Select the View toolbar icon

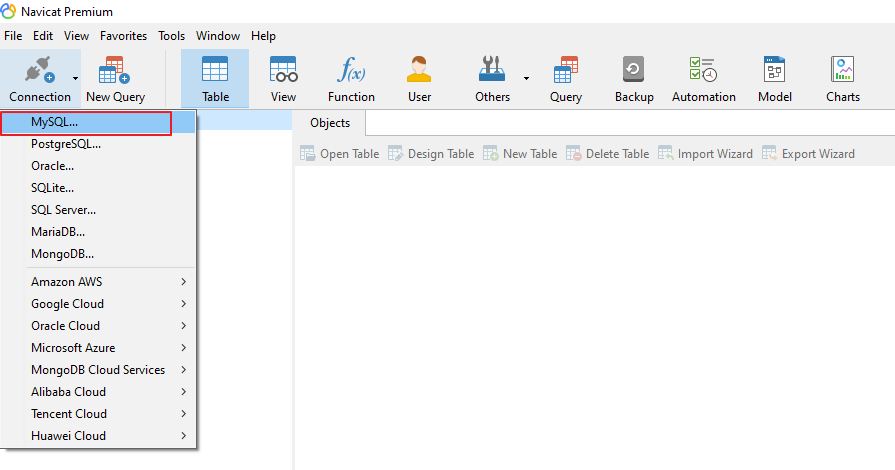[x=283, y=70]
